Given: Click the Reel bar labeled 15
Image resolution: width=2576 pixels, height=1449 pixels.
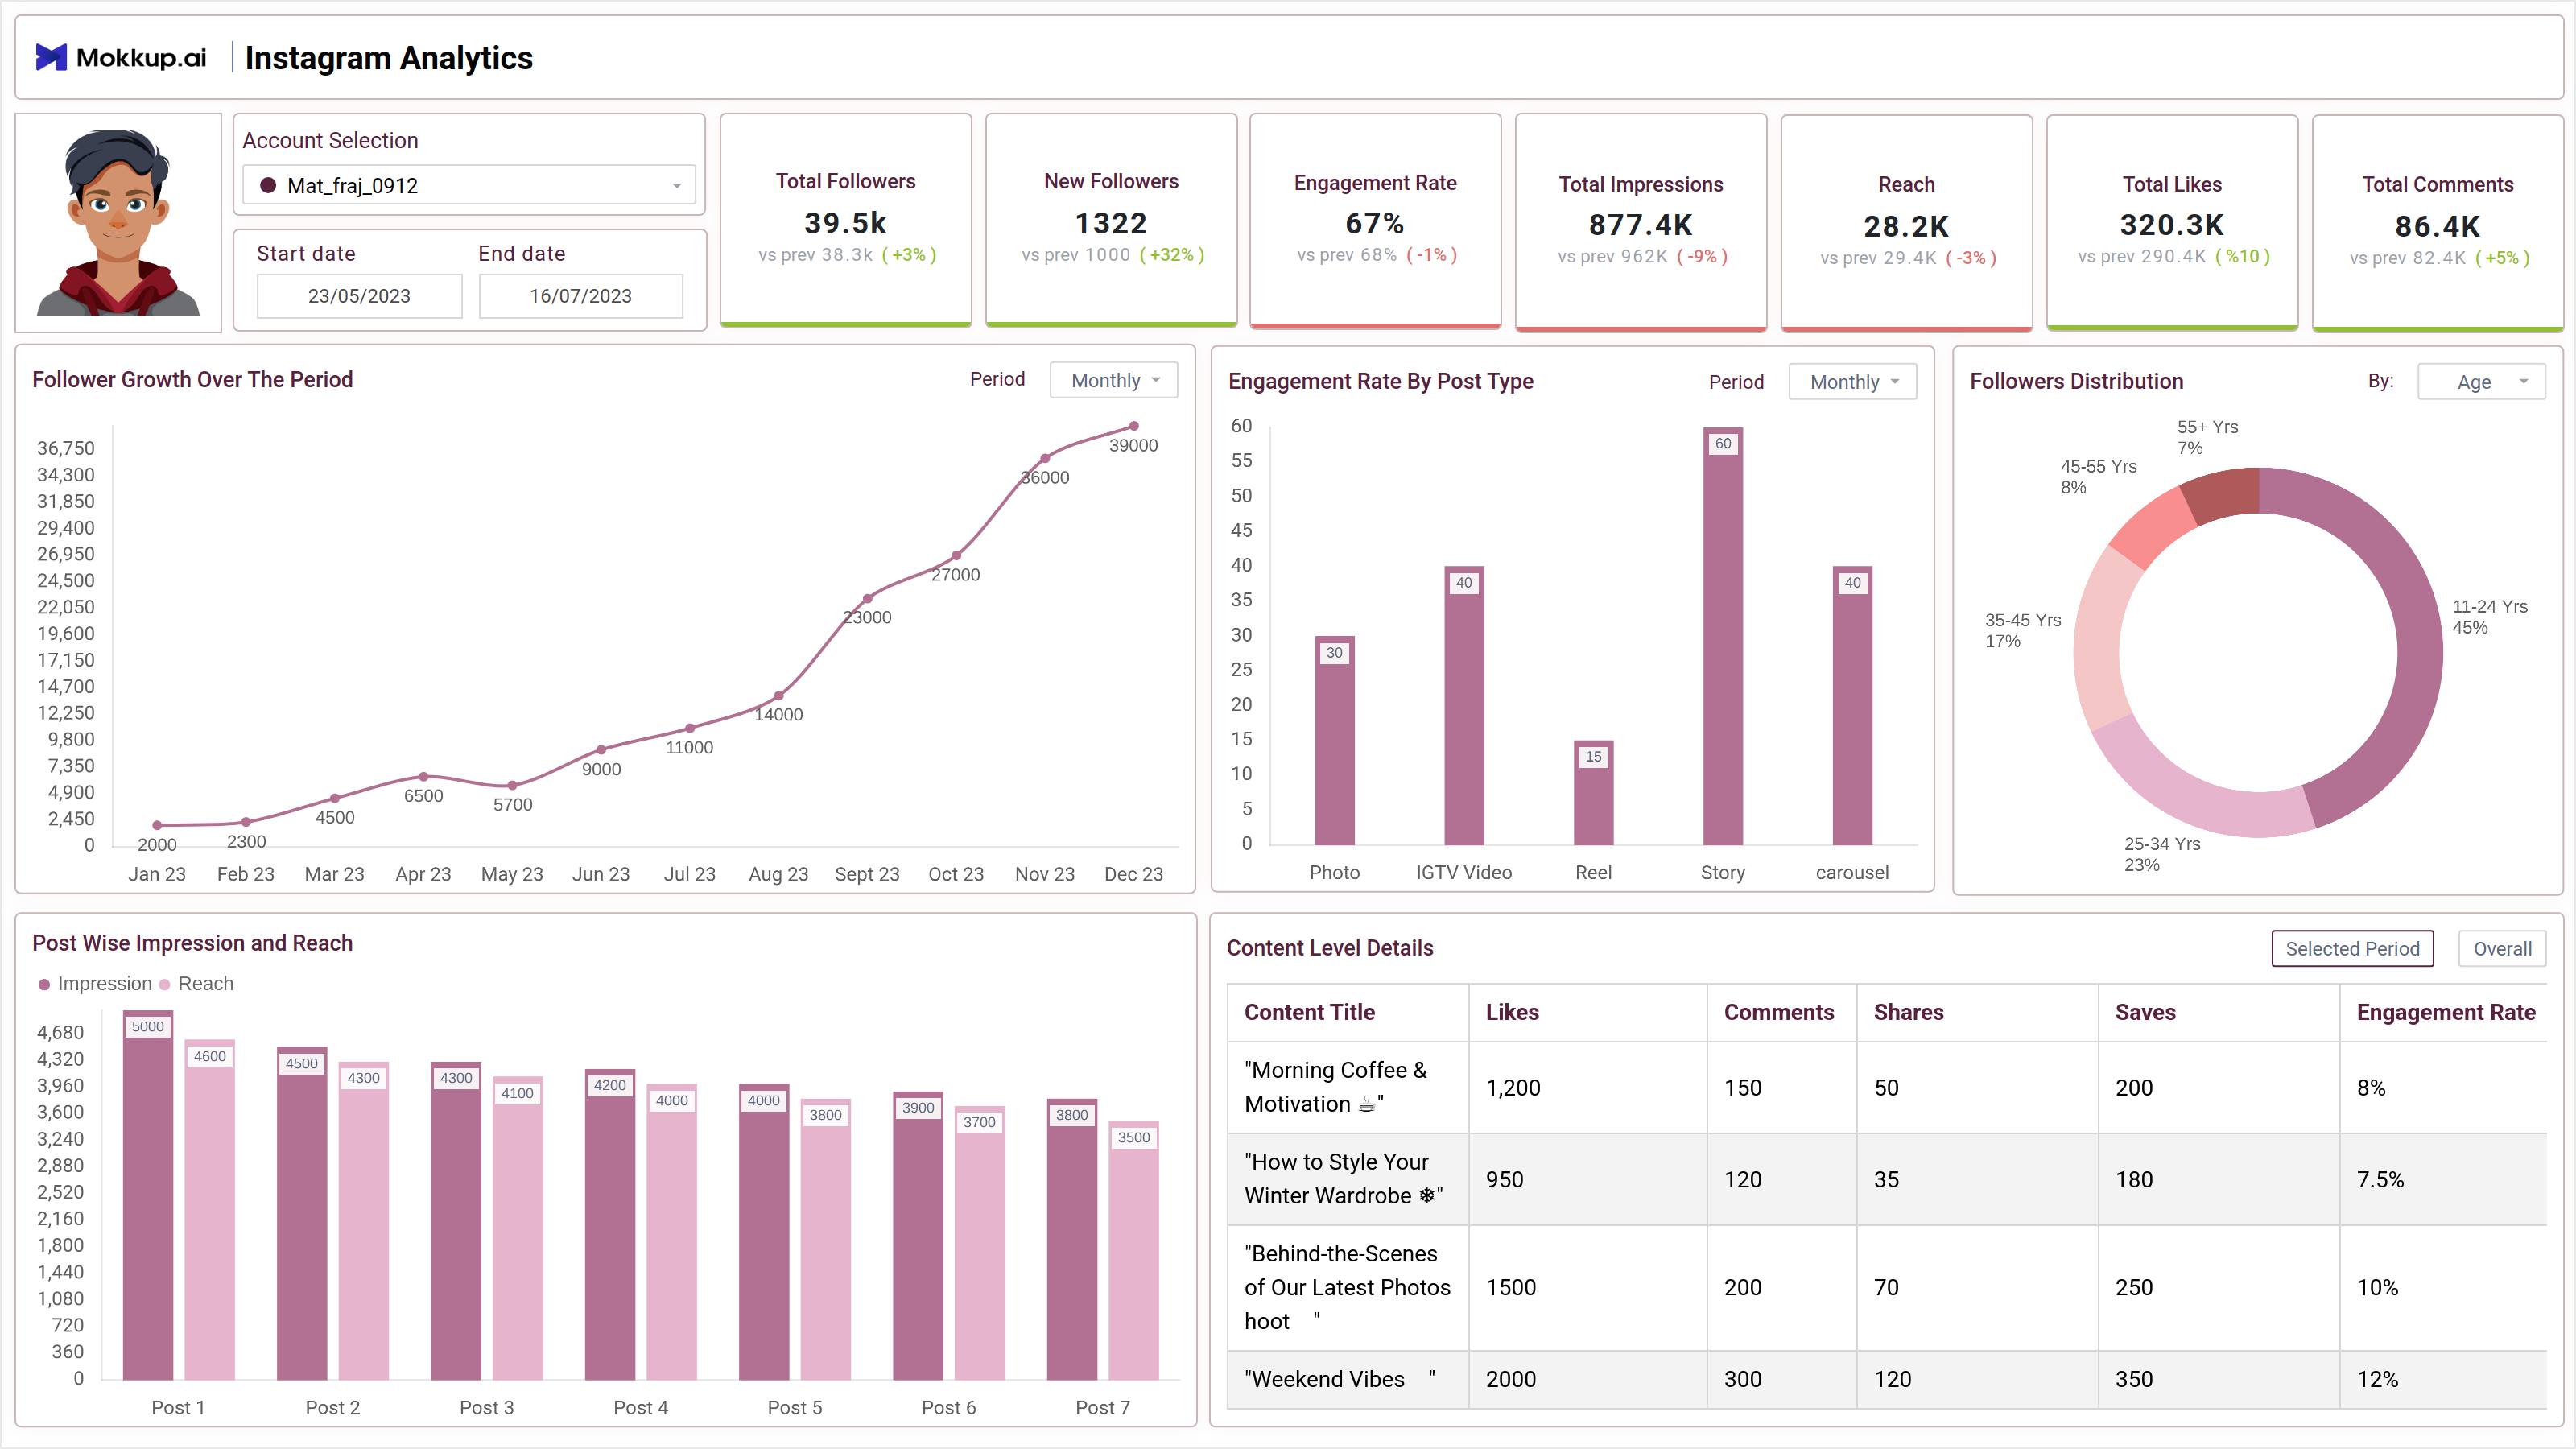Looking at the screenshot, I should pos(1593,792).
